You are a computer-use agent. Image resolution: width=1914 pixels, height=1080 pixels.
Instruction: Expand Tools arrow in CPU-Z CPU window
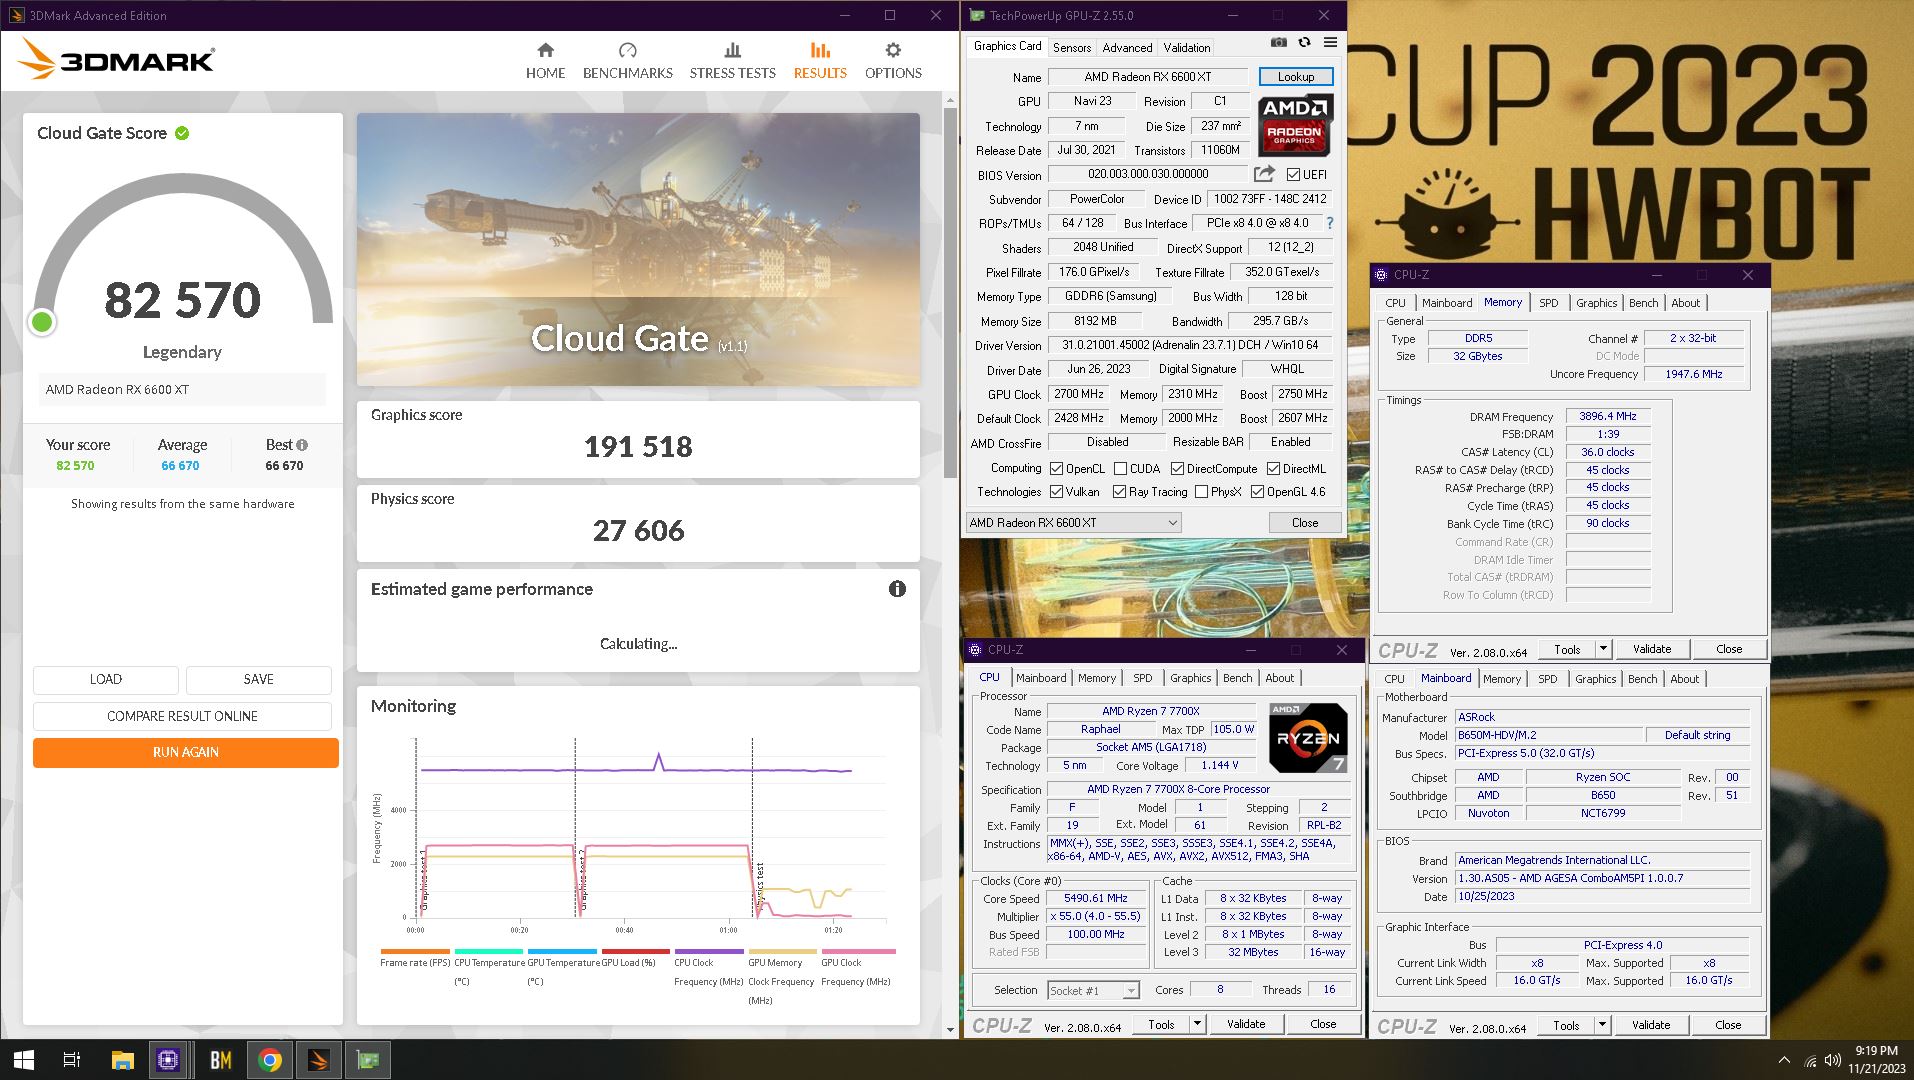[x=1196, y=1024]
